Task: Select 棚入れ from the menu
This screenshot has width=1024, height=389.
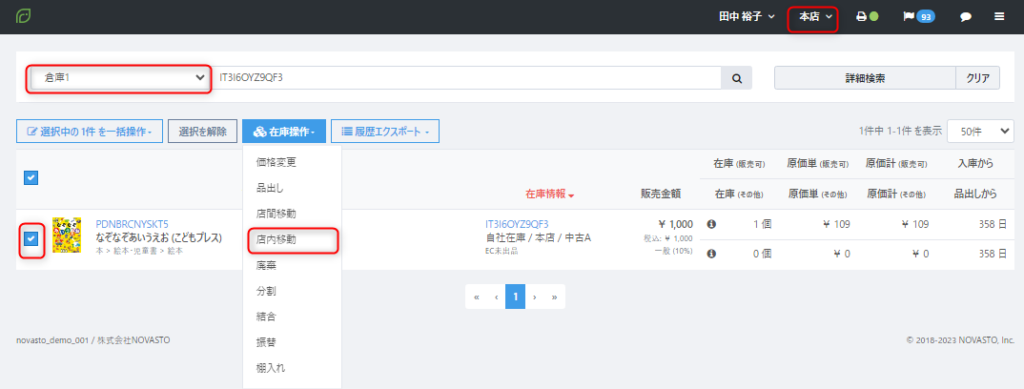Action: click(x=270, y=367)
